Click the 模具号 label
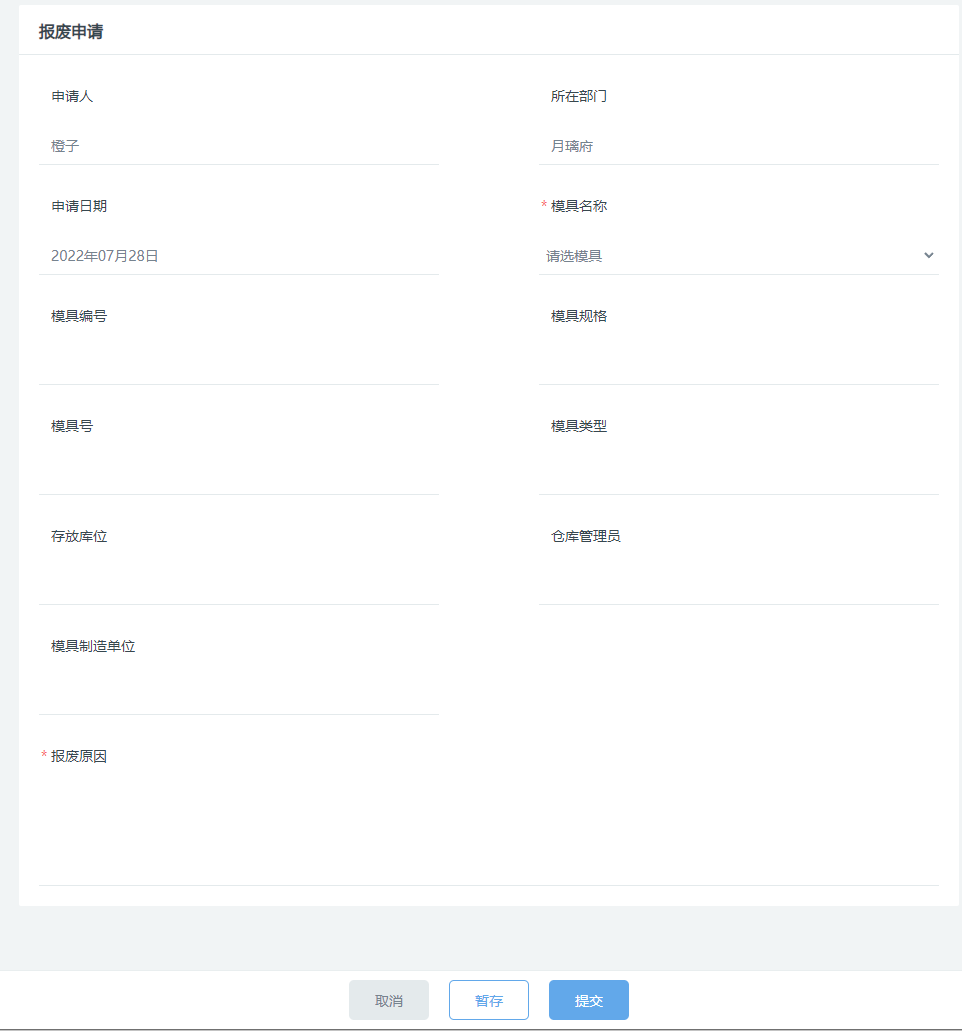The width and height of the screenshot is (962, 1031). (x=72, y=426)
